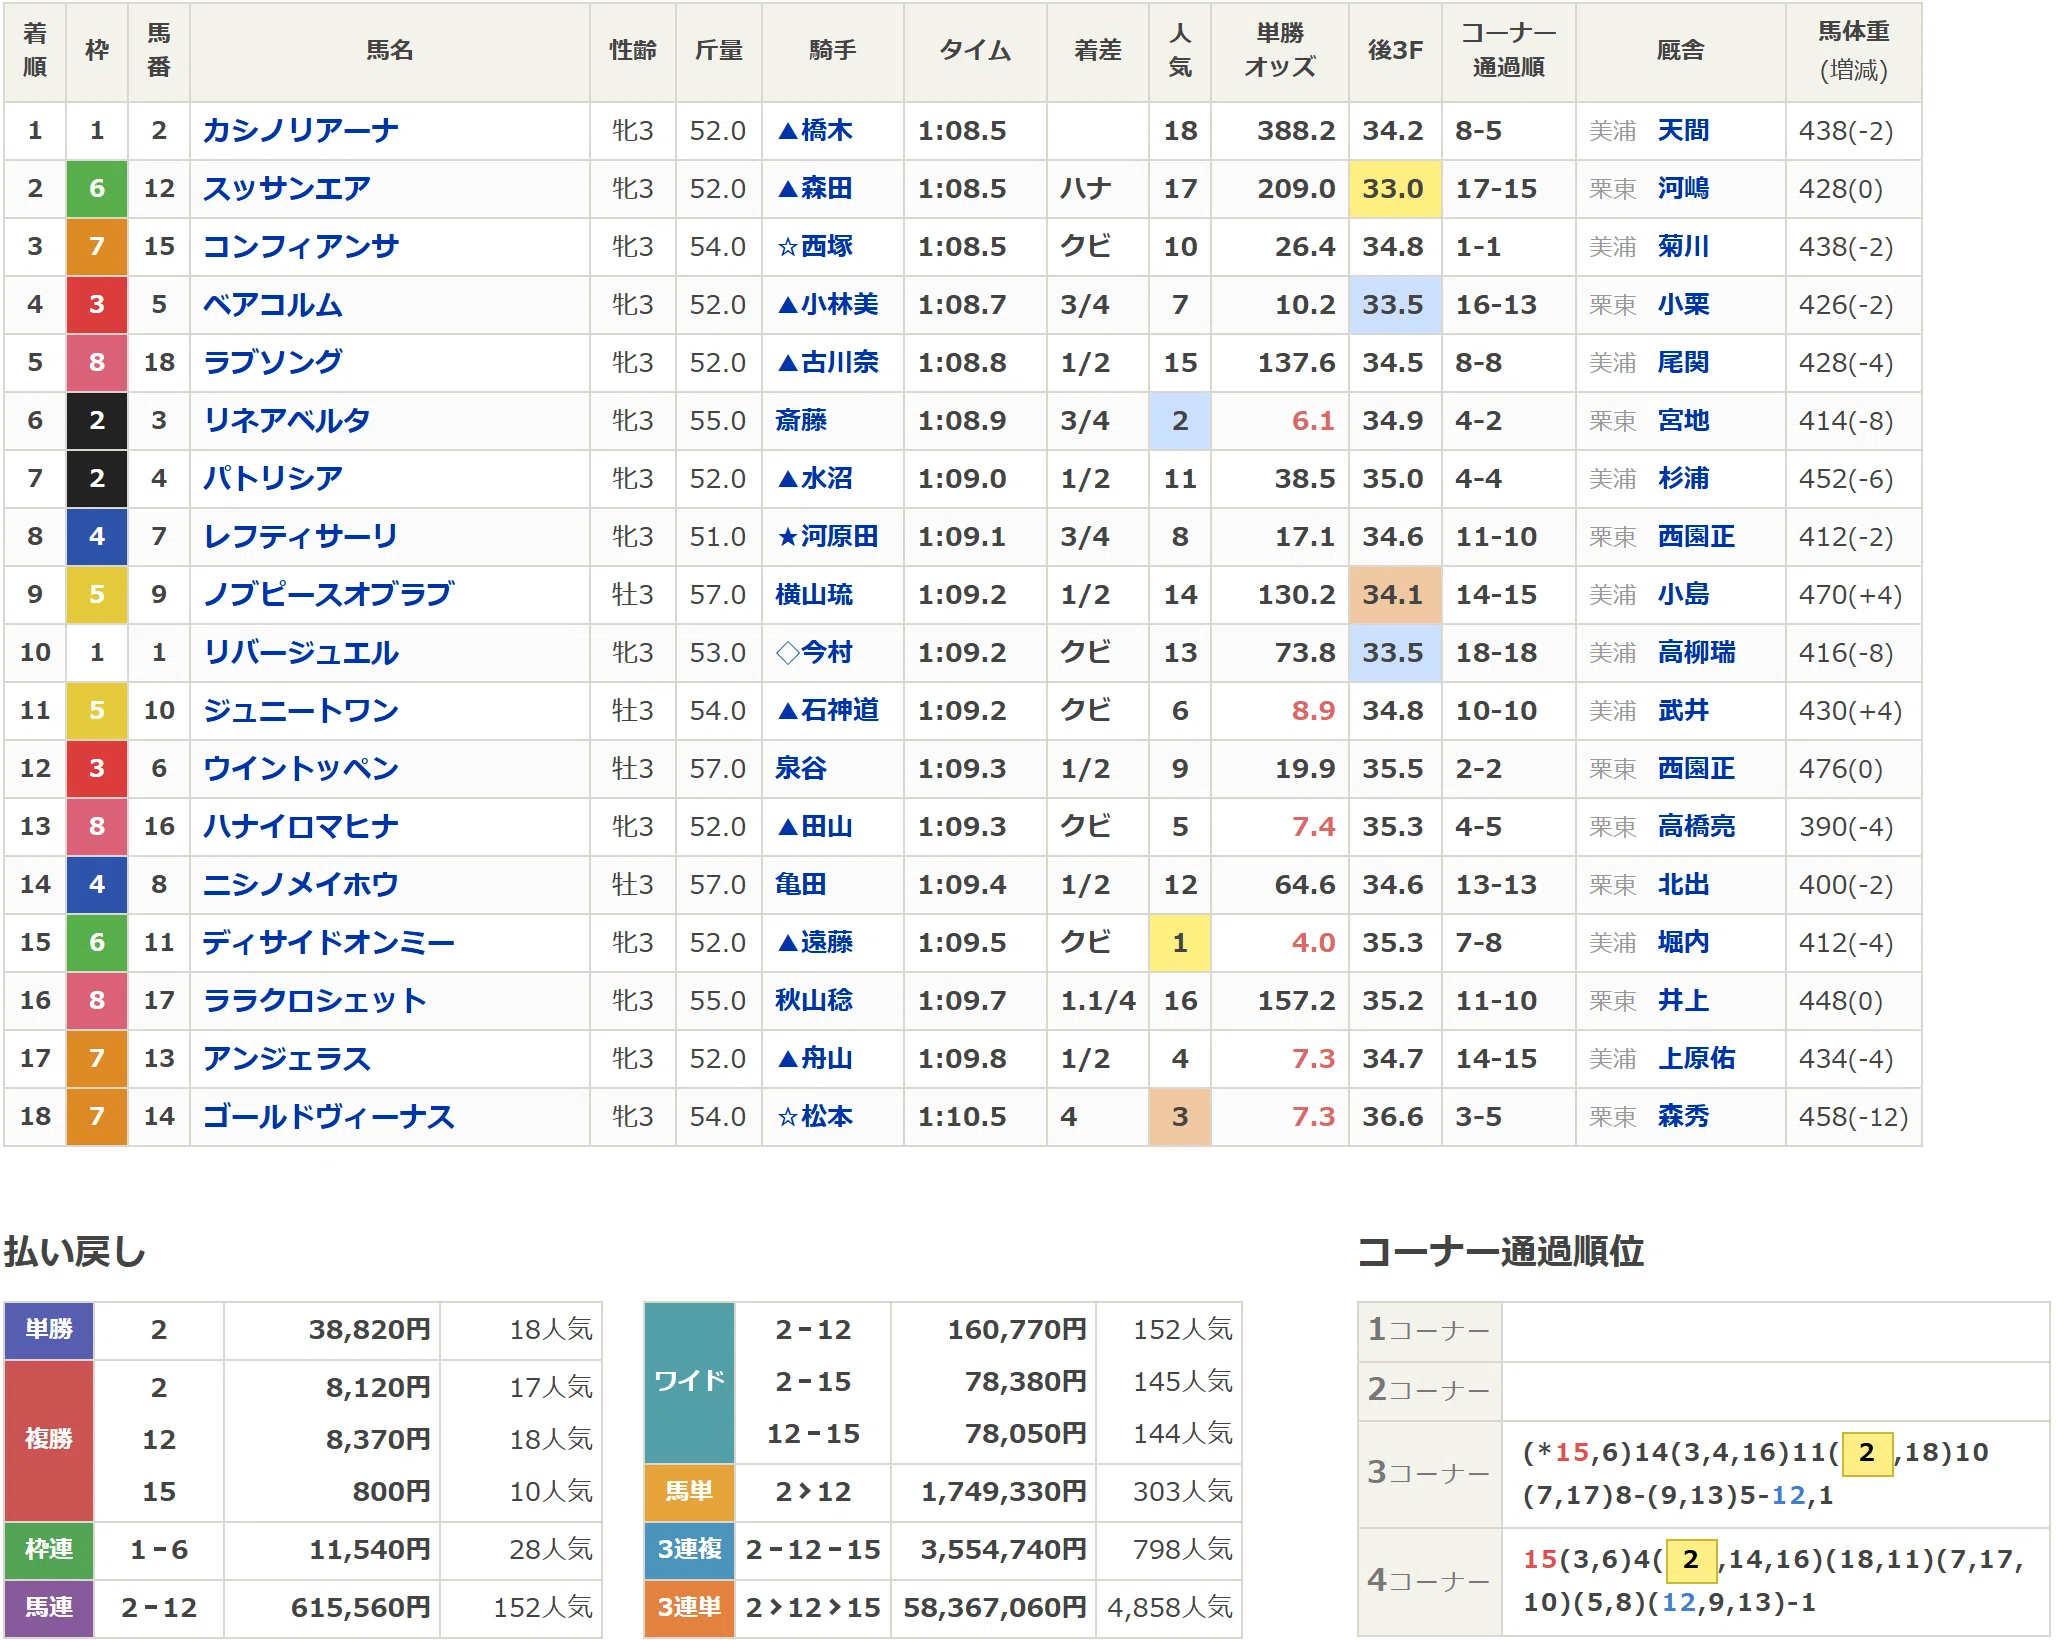Open ディサイドオンミー horse profile
Viewport: 2056px width, 1640px height.
pos(328,943)
